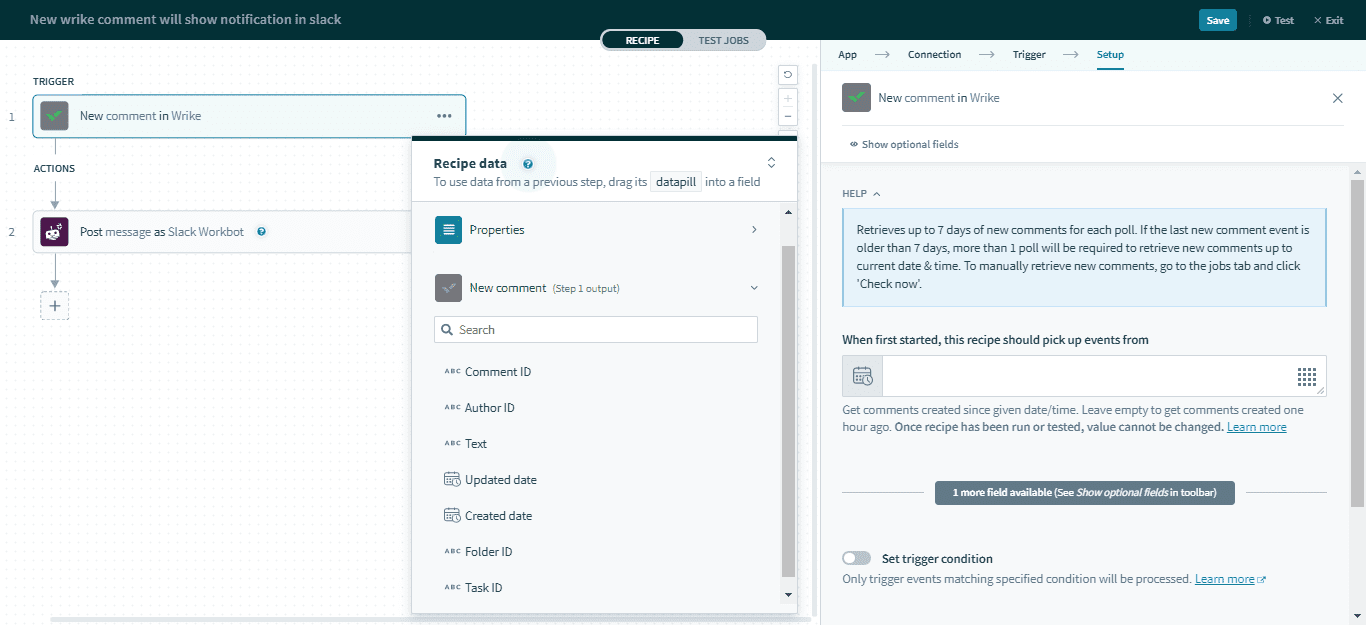Go to the Trigger tab
Image resolution: width=1366 pixels, height=625 pixels.
1028,55
